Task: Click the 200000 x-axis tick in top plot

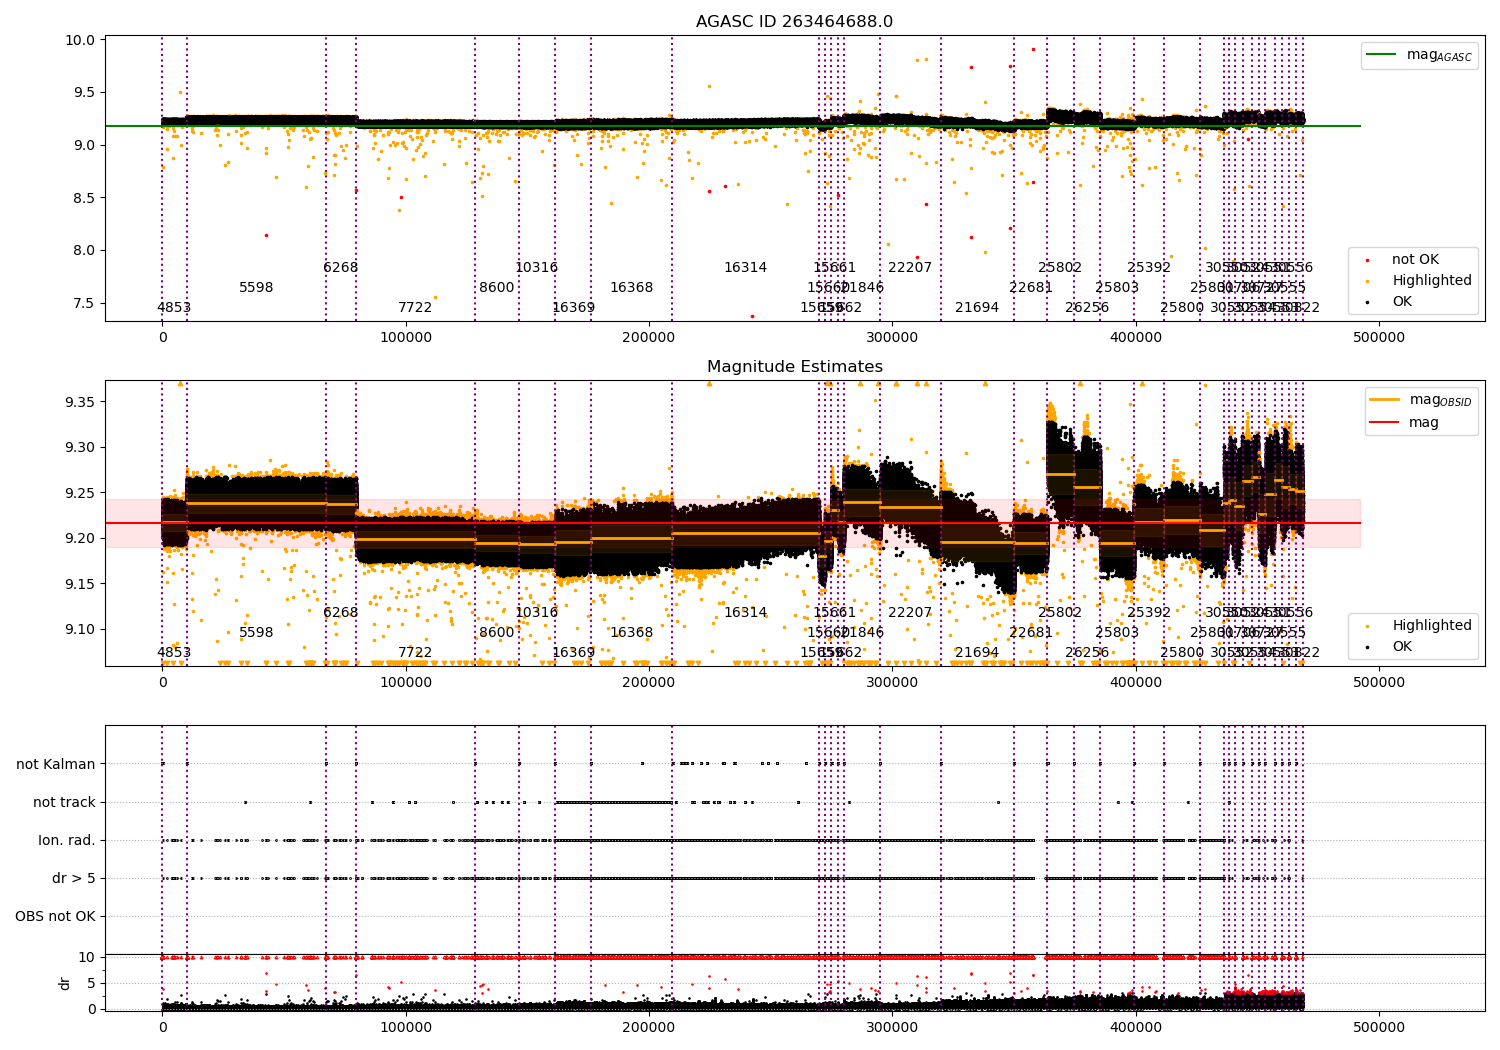Action: 649,338
